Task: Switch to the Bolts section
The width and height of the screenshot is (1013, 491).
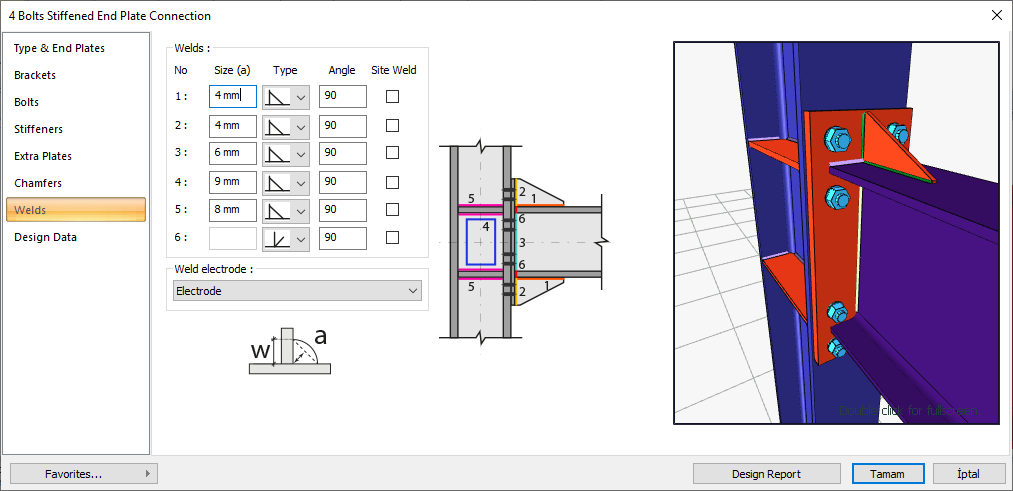Action: pyautogui.click(x=27, y=102)
